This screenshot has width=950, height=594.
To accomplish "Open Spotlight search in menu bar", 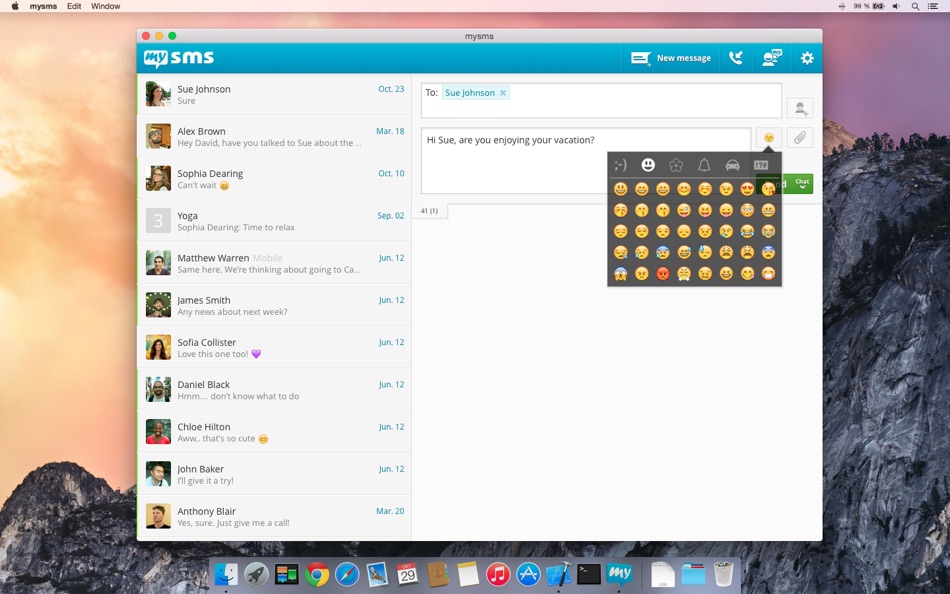I will click(x=915, y=6).
